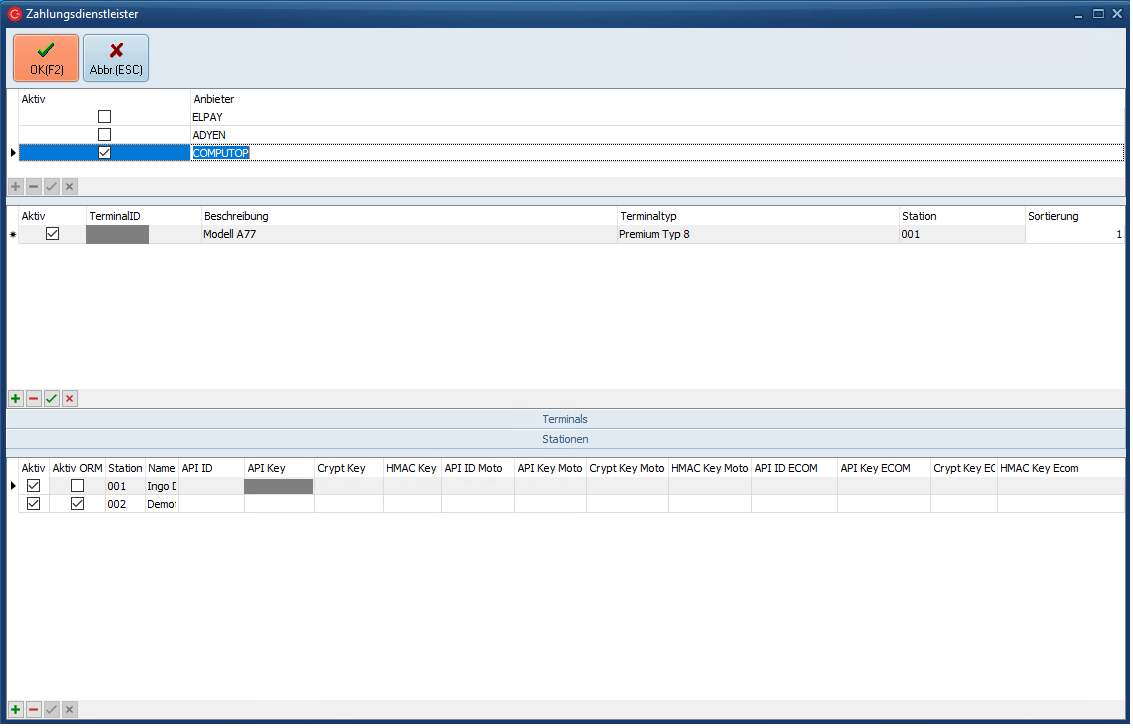Collapse the Terminals section bar
This screenshot has height=728, width=1133.
[x=565, y=419]
